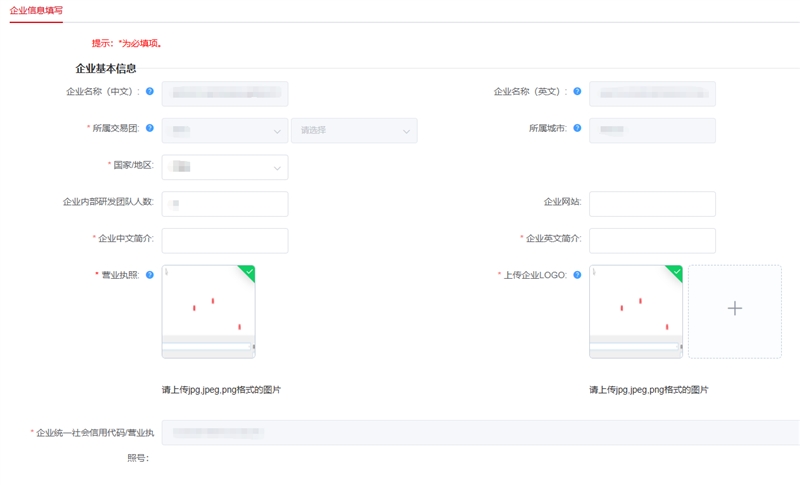Image resolution: width=800 pixels, height=485 pixels.
Task: Click the 企业统一社会信用代码 field
Action: pos(481,432)
